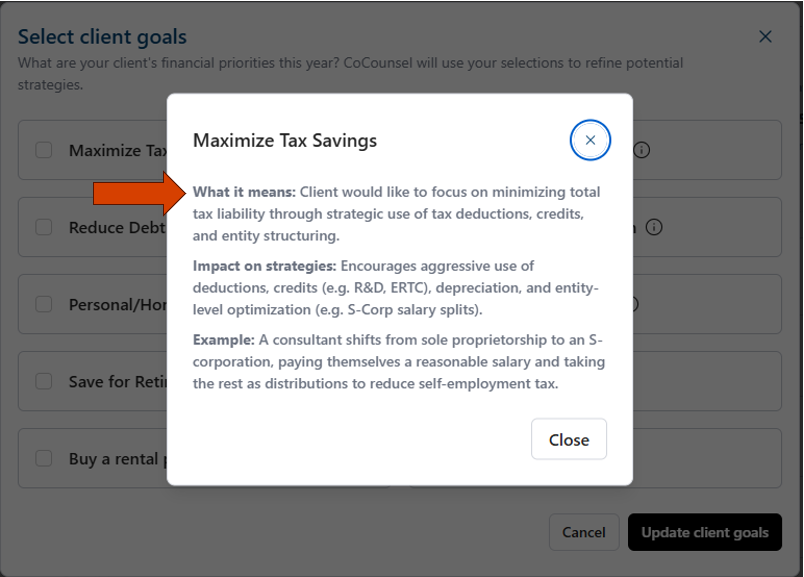Click the info icon on the third-row right card
Image resolution: width=804 pixels, height=577 pixels.
coord(633,304)
